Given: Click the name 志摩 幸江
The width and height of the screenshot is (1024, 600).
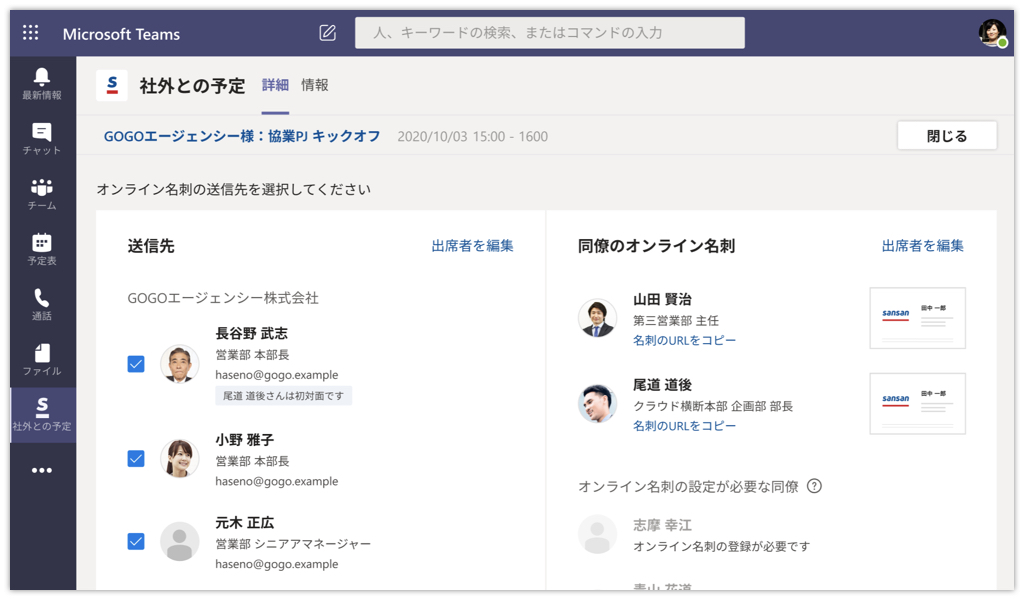Looking at the screenshot, I should coord(662,525).
